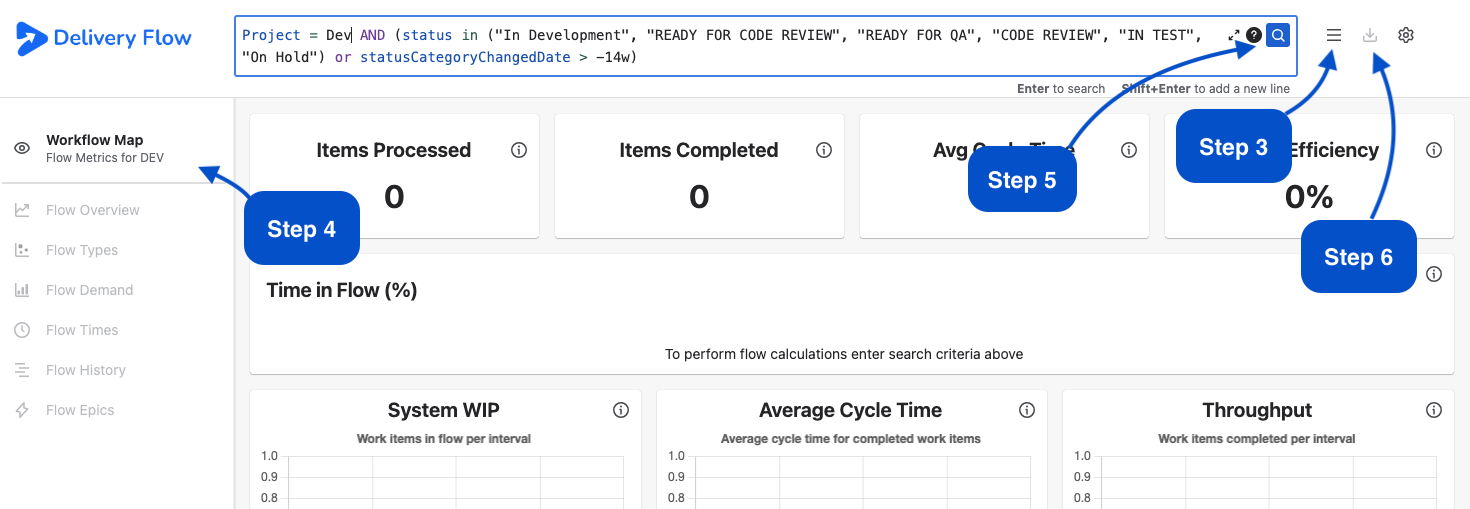Click the Delivery Flow logo
Screen dimensions: 1470x509
click(104, 38)
